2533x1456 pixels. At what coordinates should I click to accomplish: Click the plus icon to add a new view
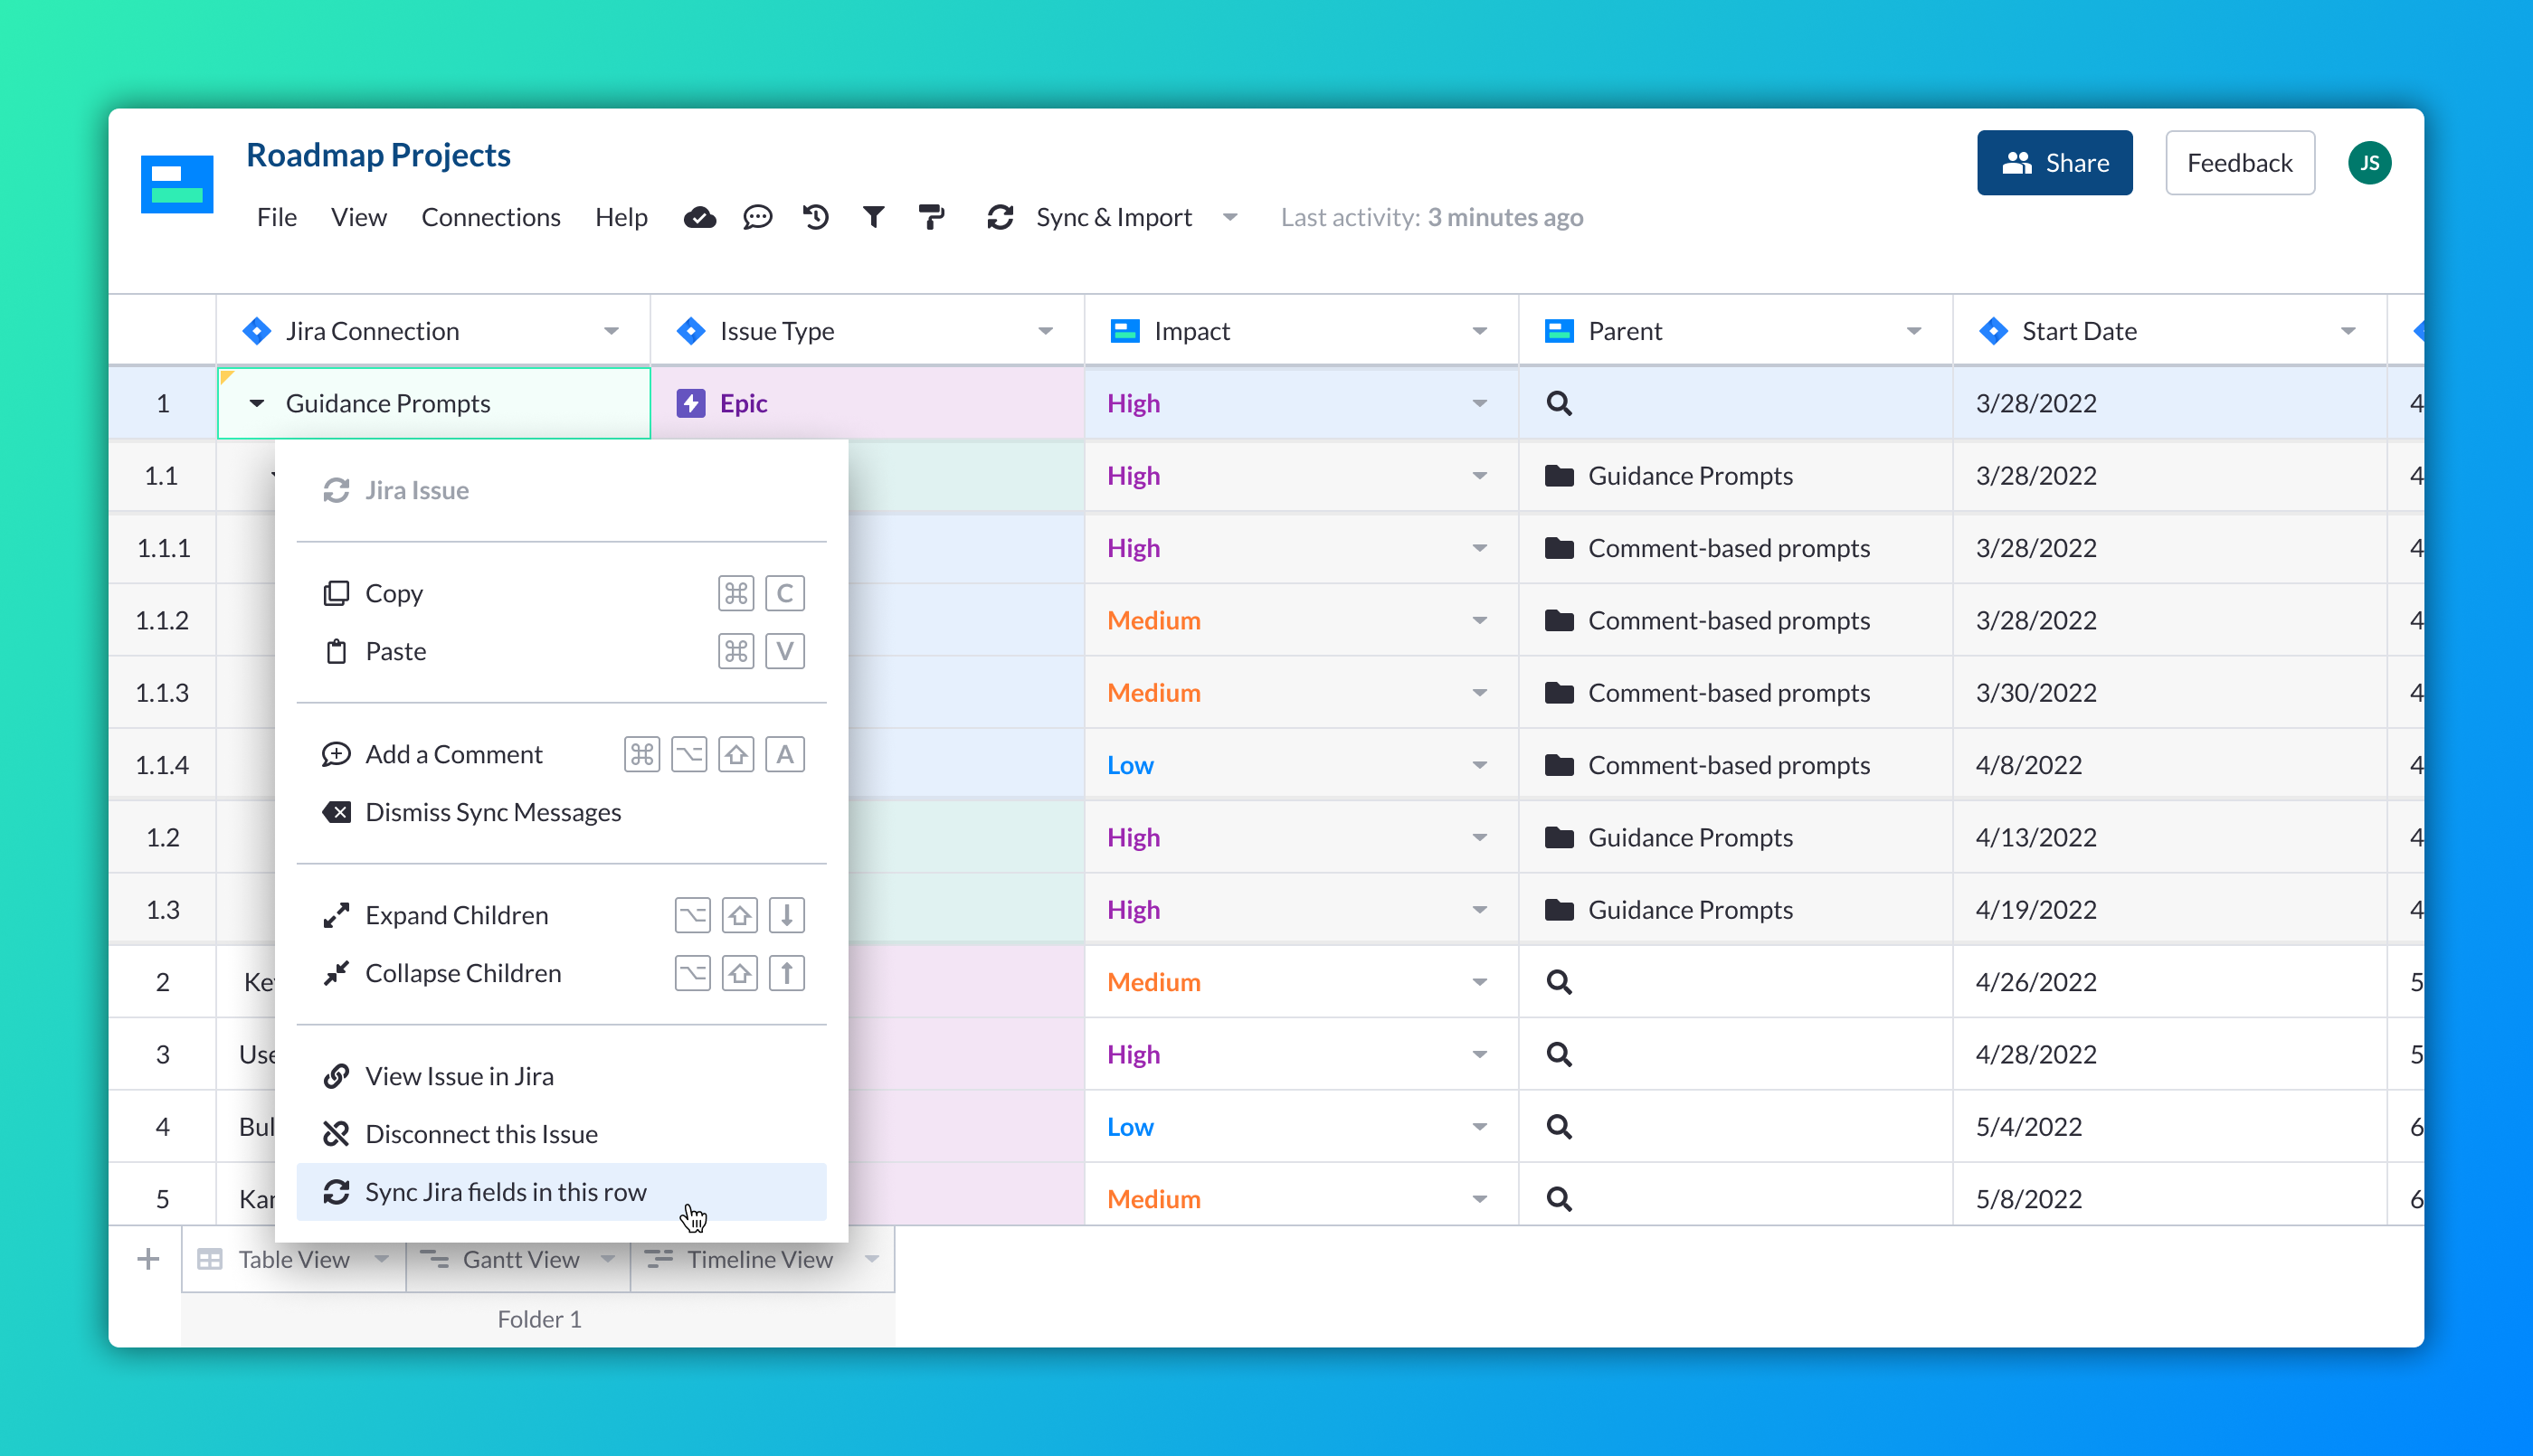[147, 1258]
